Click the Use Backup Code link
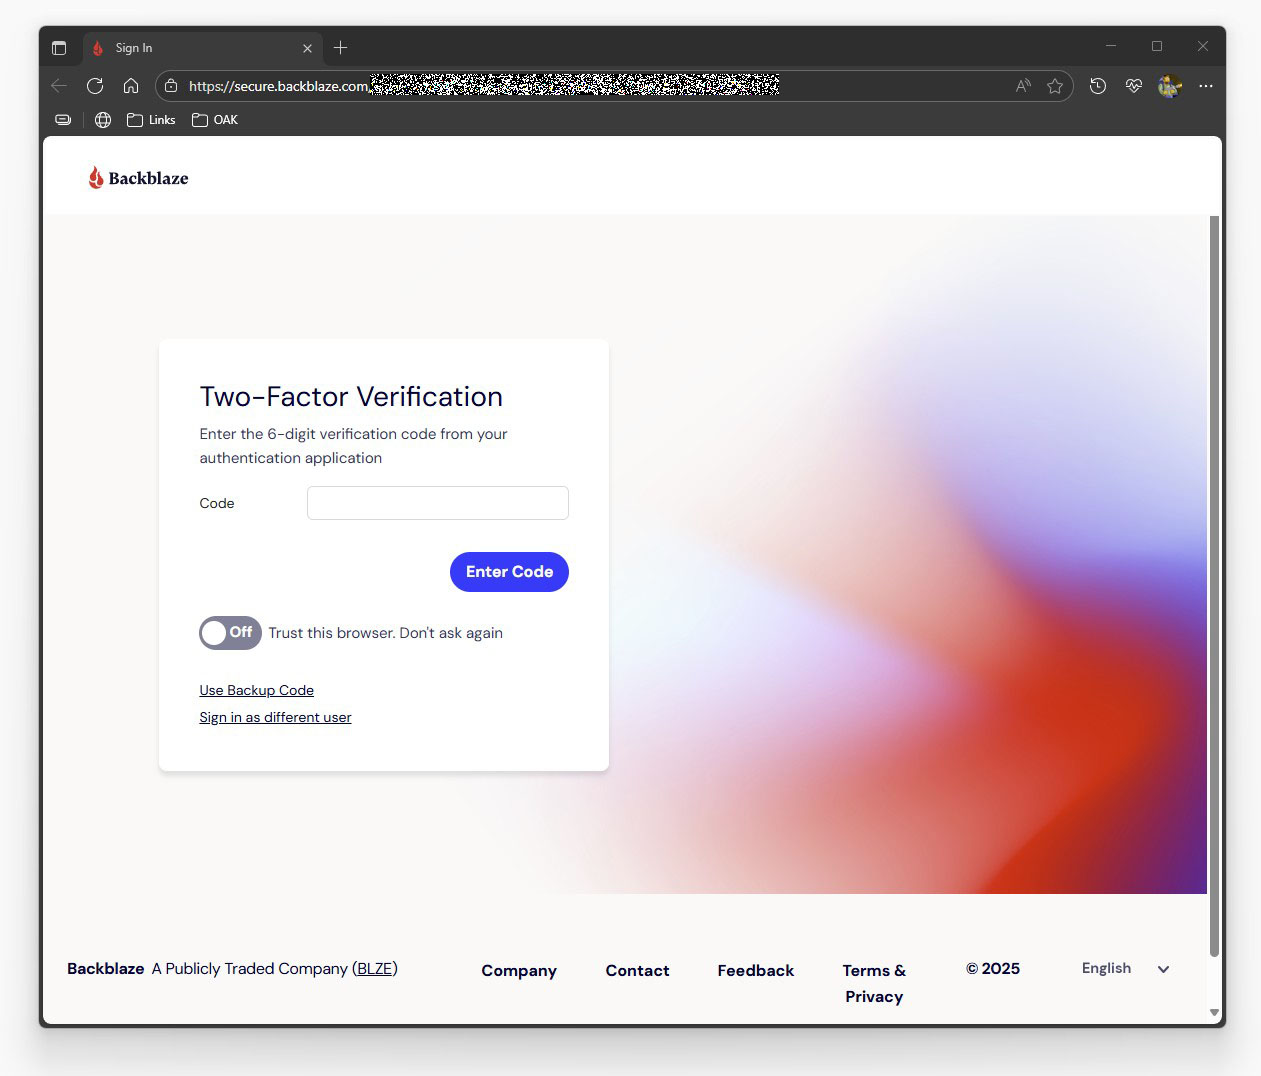1261x1076 pixels. [256, 691]
